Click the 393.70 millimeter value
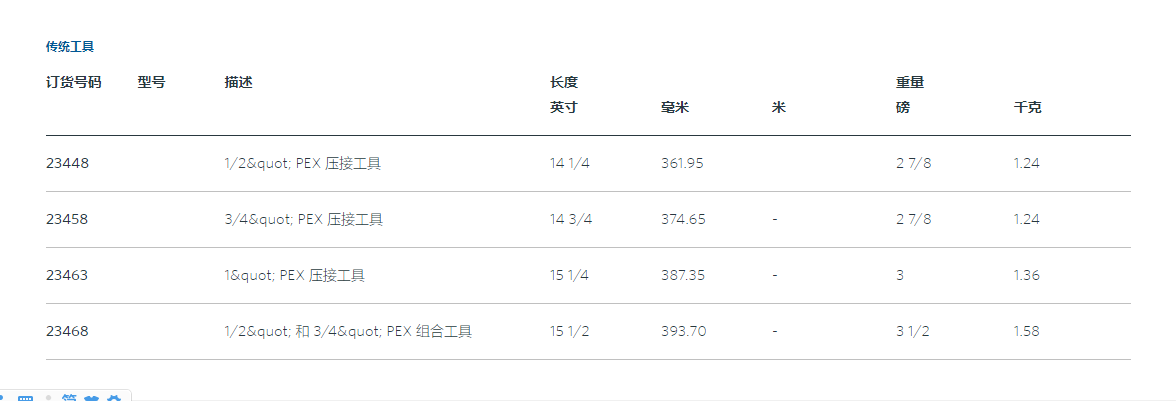Image resolution: width=1176 pixels, height=401 pixels. click(x=683, y=331)
